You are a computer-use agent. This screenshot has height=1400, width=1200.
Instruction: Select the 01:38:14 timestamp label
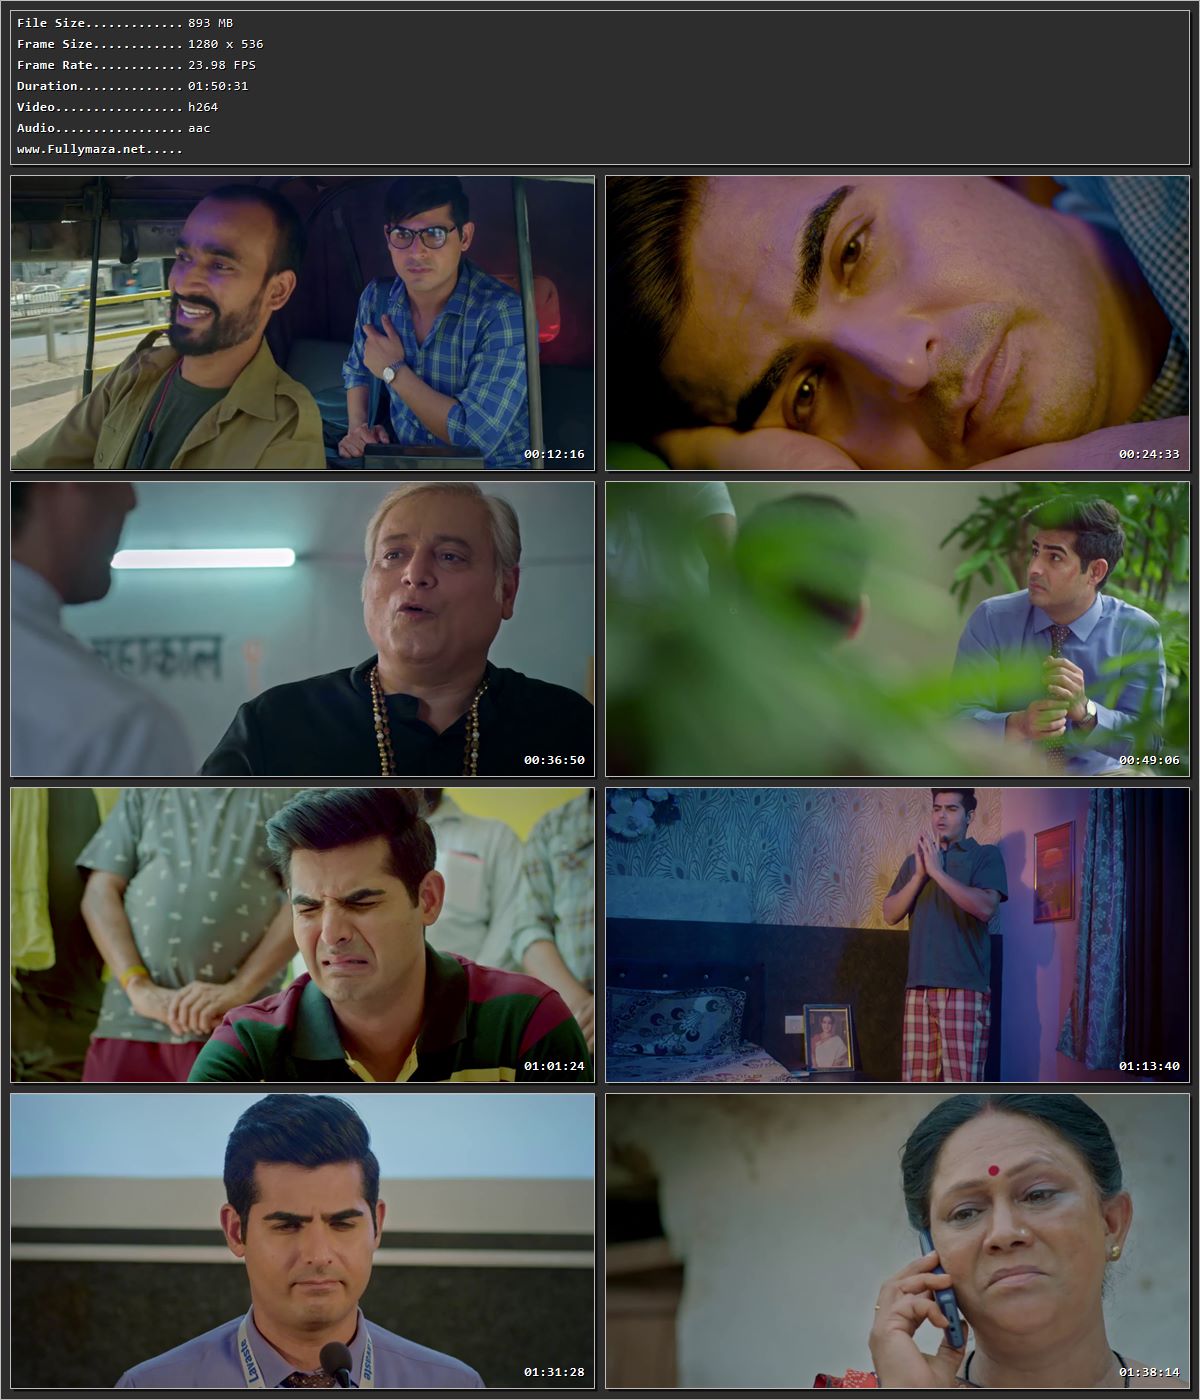point(1149,1372)
